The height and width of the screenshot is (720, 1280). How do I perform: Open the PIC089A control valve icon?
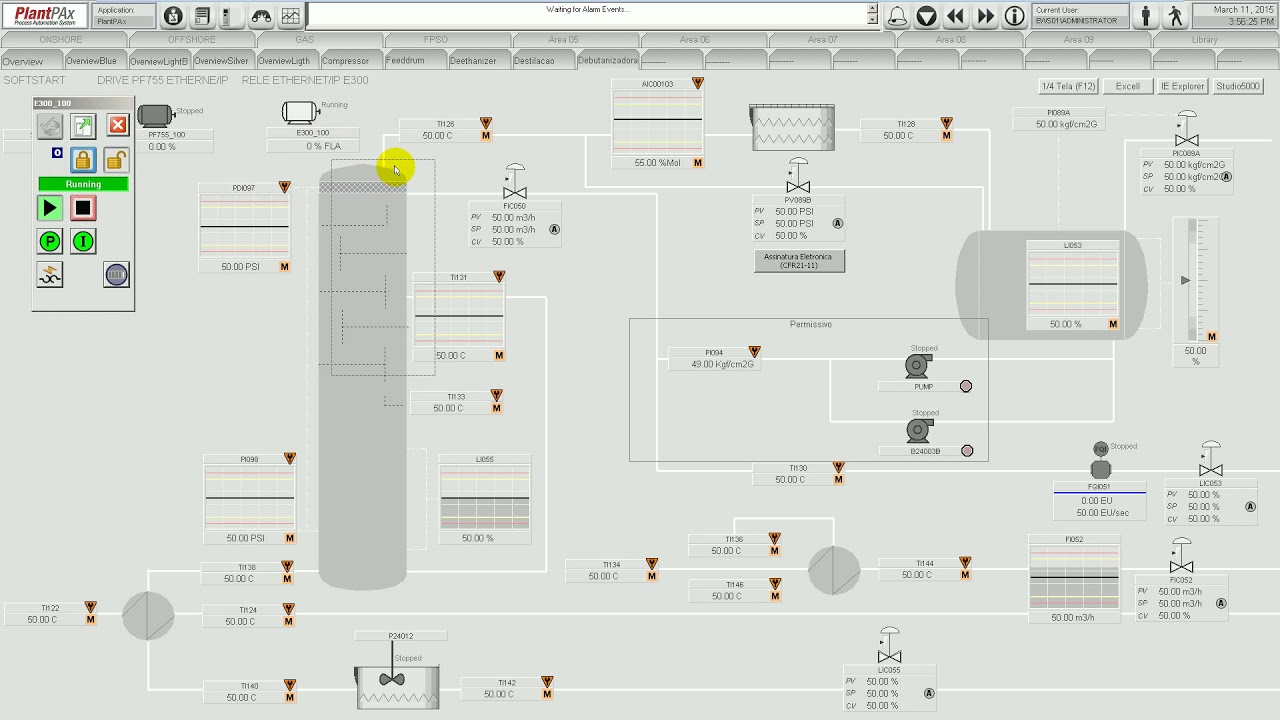[1187, 130]
